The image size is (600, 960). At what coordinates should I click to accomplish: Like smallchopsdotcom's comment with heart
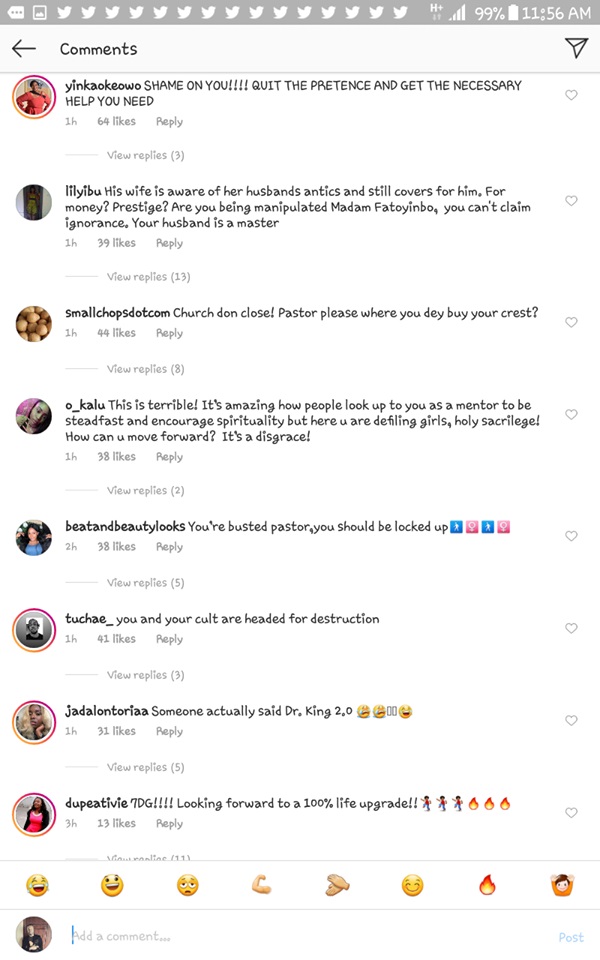(571, 322)
